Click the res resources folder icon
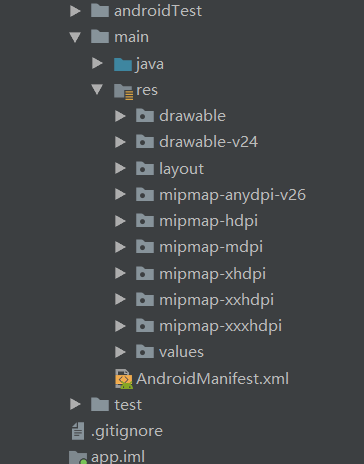This screenshot has height=464, width=364. (123, 91)
